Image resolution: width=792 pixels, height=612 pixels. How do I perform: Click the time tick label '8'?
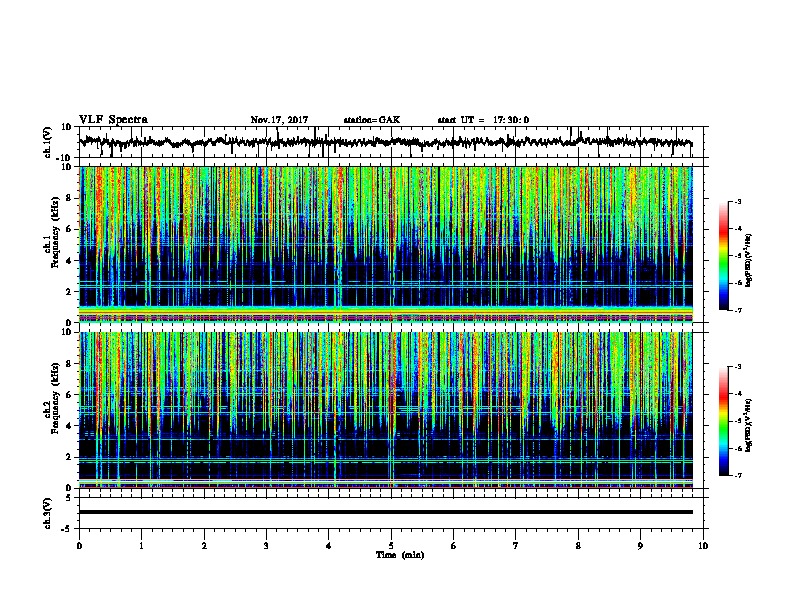coord(578,546)
